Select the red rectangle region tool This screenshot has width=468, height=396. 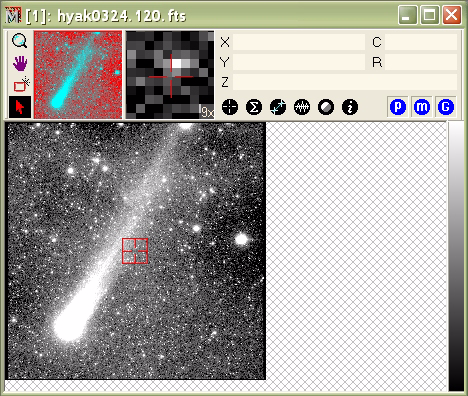point(20,84)
